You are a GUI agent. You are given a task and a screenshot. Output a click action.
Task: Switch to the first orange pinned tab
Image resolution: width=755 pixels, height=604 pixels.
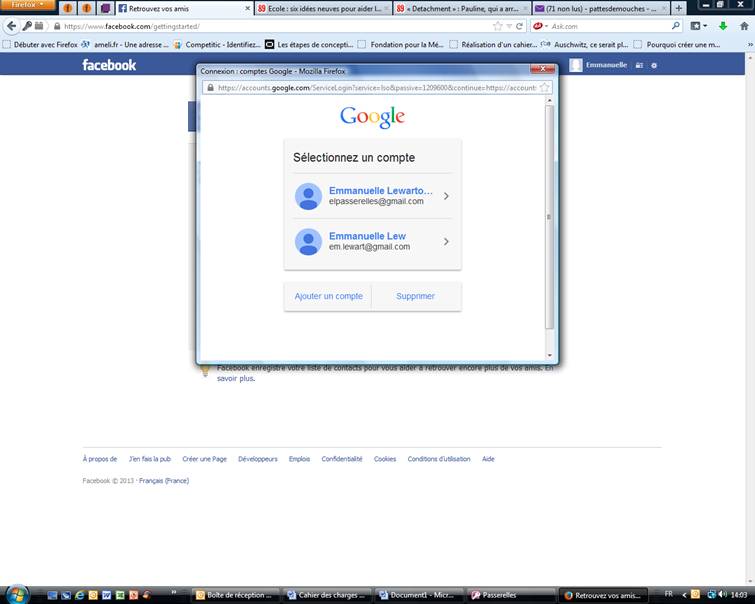click(x=68, y=8)
